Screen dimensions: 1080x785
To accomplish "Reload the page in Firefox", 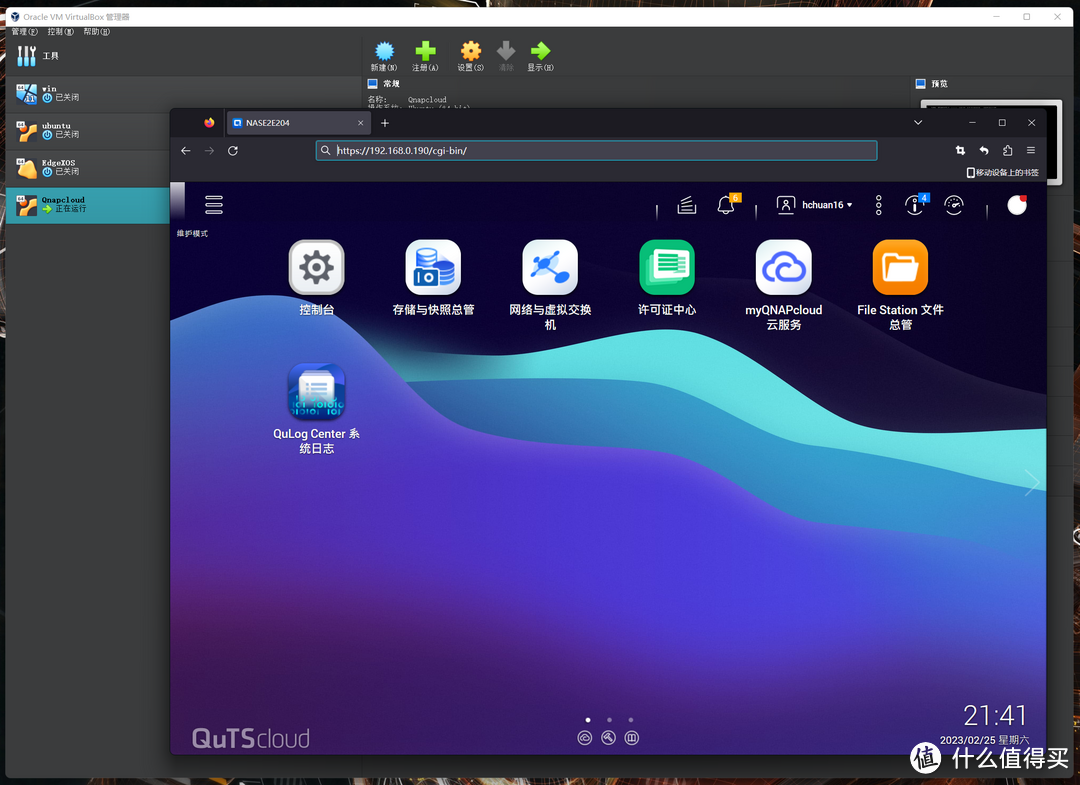I will point(233,150).
